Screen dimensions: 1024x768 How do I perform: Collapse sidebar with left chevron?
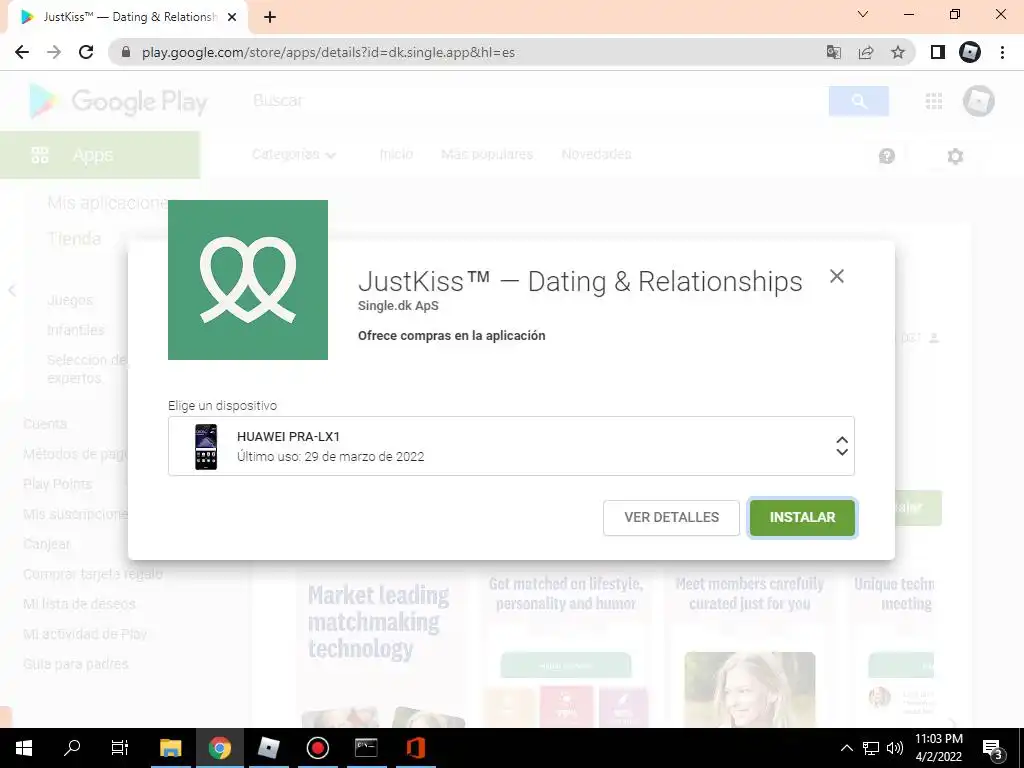[12, 291]
